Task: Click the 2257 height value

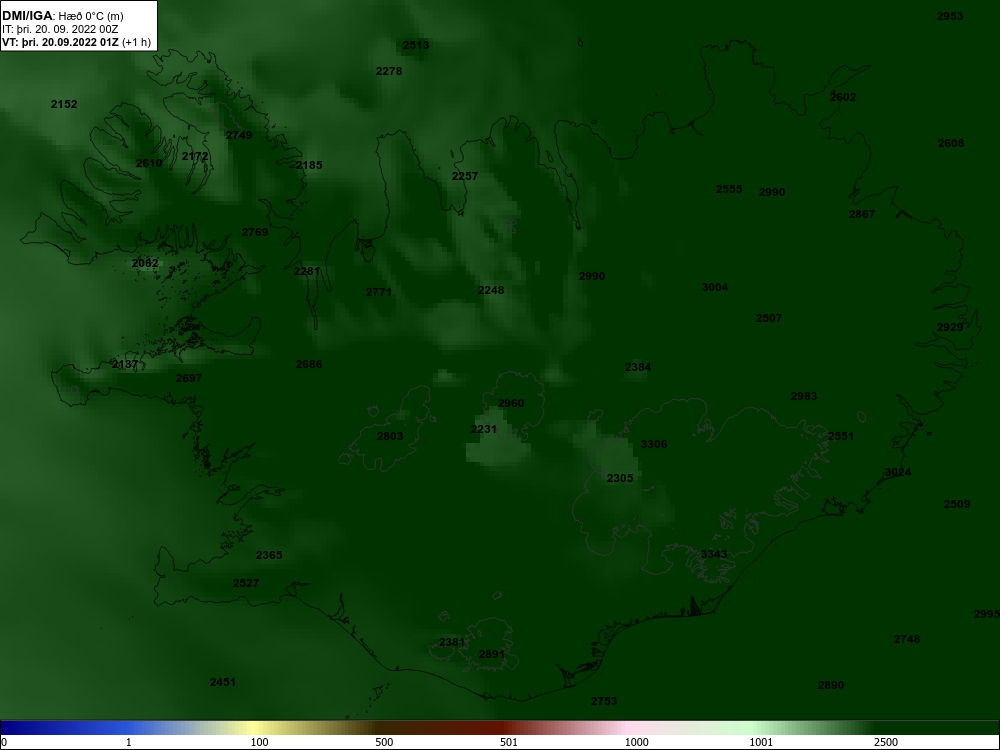Action: (x=465, y=176)
